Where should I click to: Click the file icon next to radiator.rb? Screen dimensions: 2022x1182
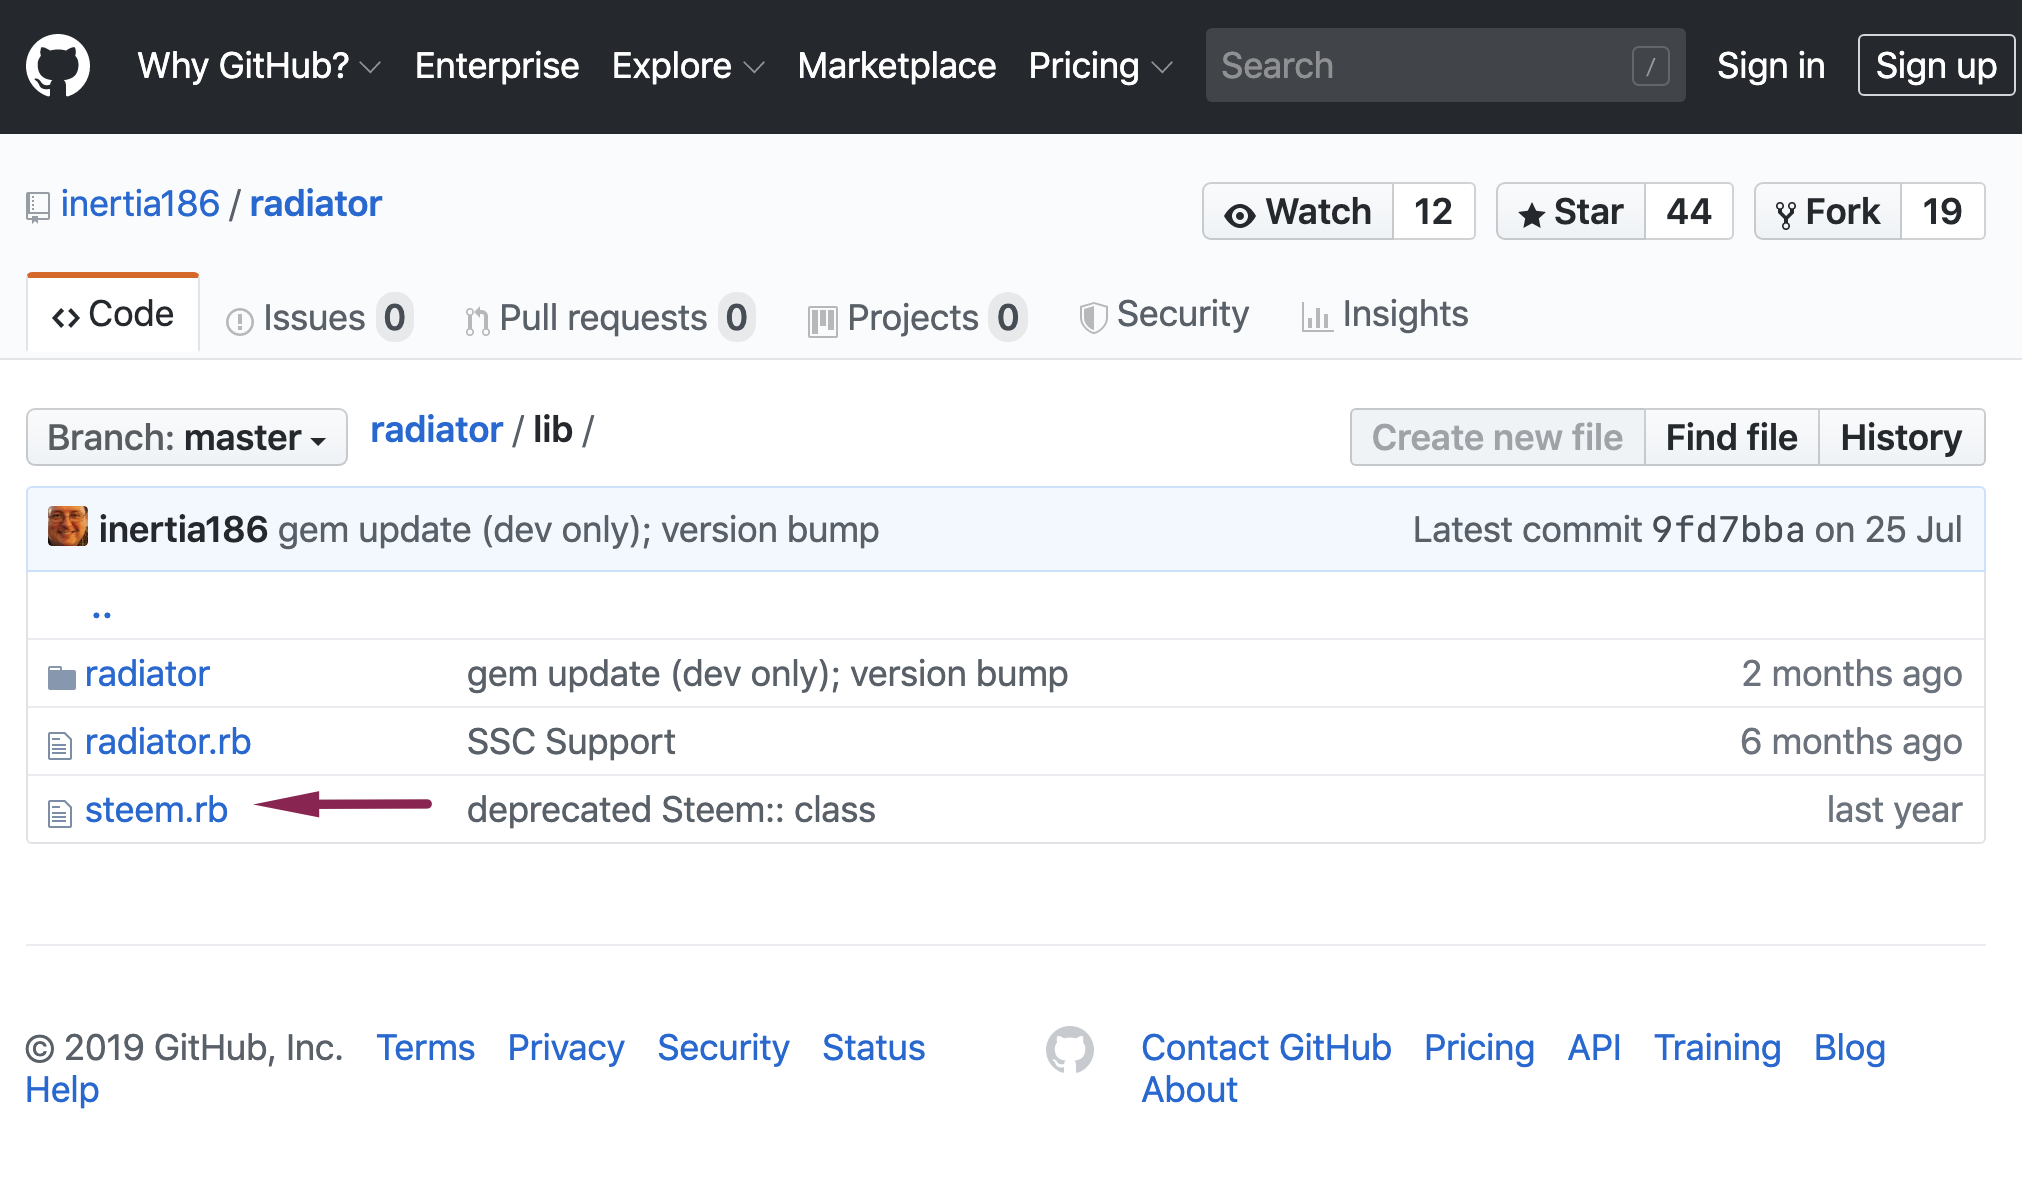60,745
